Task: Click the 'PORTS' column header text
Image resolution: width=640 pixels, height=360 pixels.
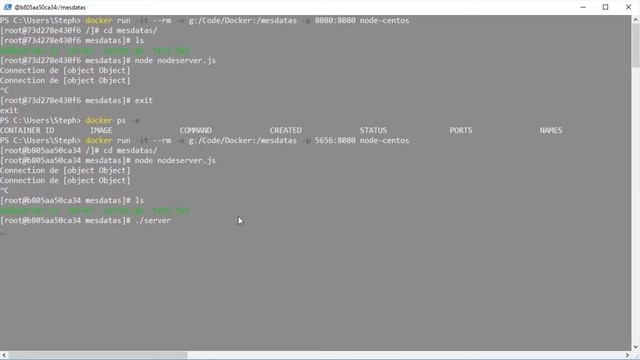Action: 461,130
